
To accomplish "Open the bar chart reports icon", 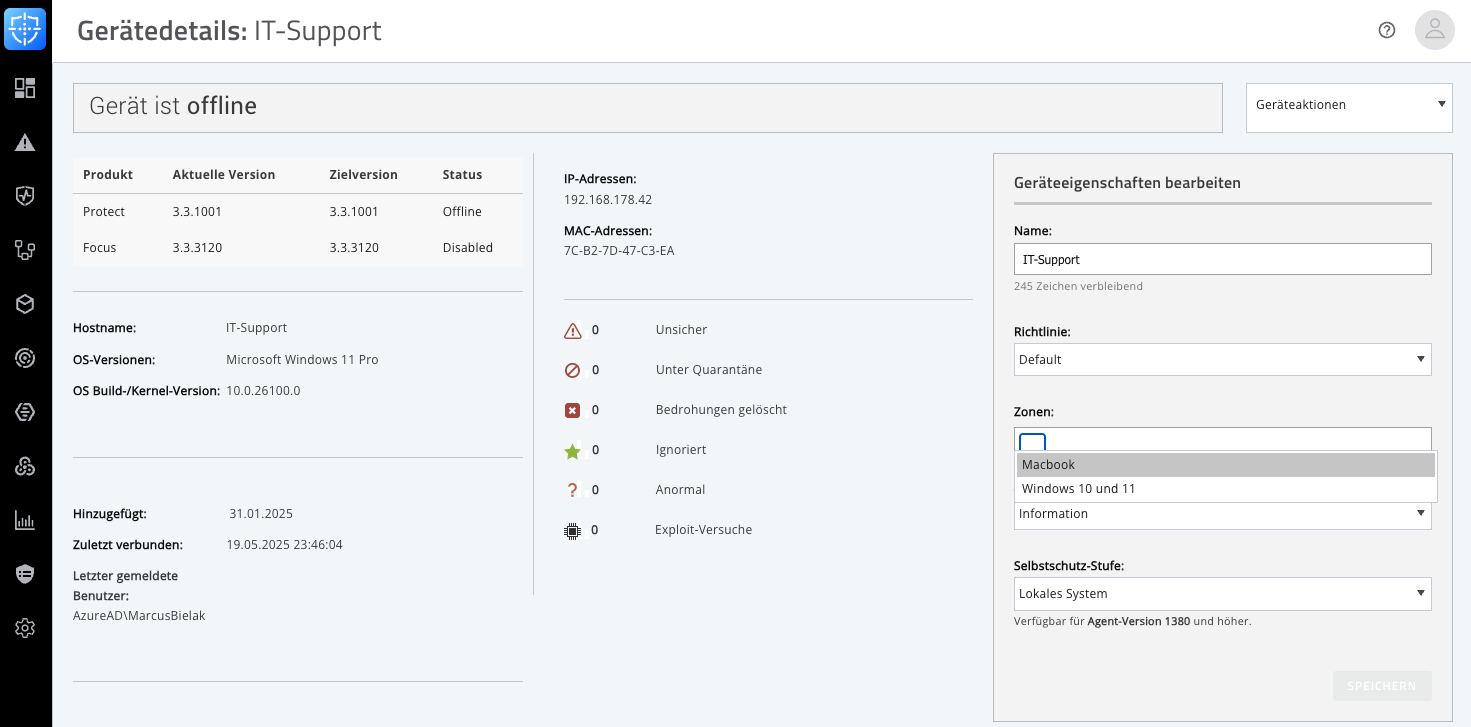I will coord(25,520).
